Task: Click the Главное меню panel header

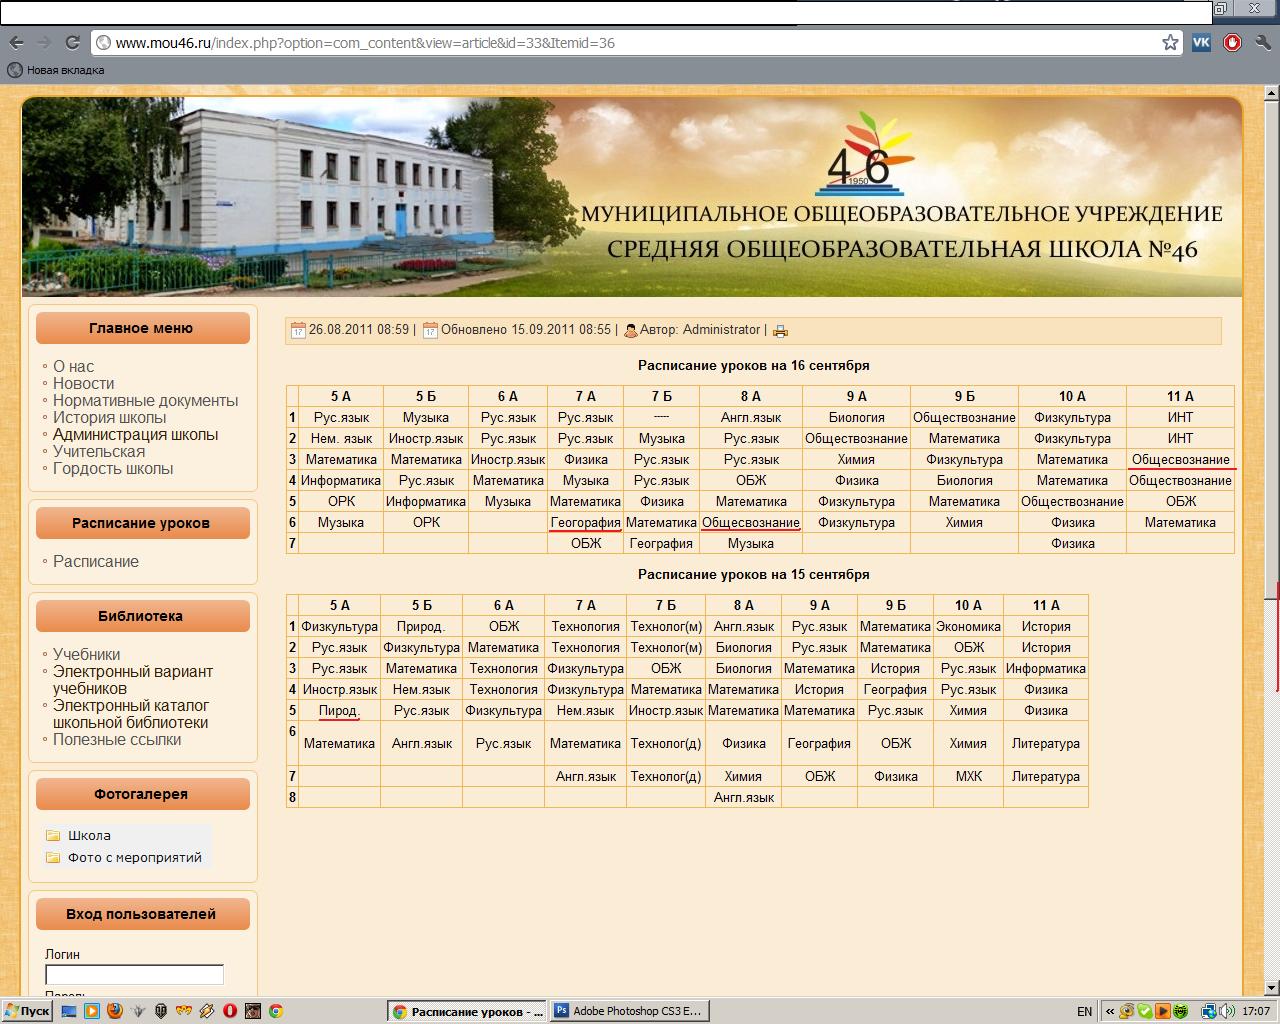Action: [x=142, y=328]
